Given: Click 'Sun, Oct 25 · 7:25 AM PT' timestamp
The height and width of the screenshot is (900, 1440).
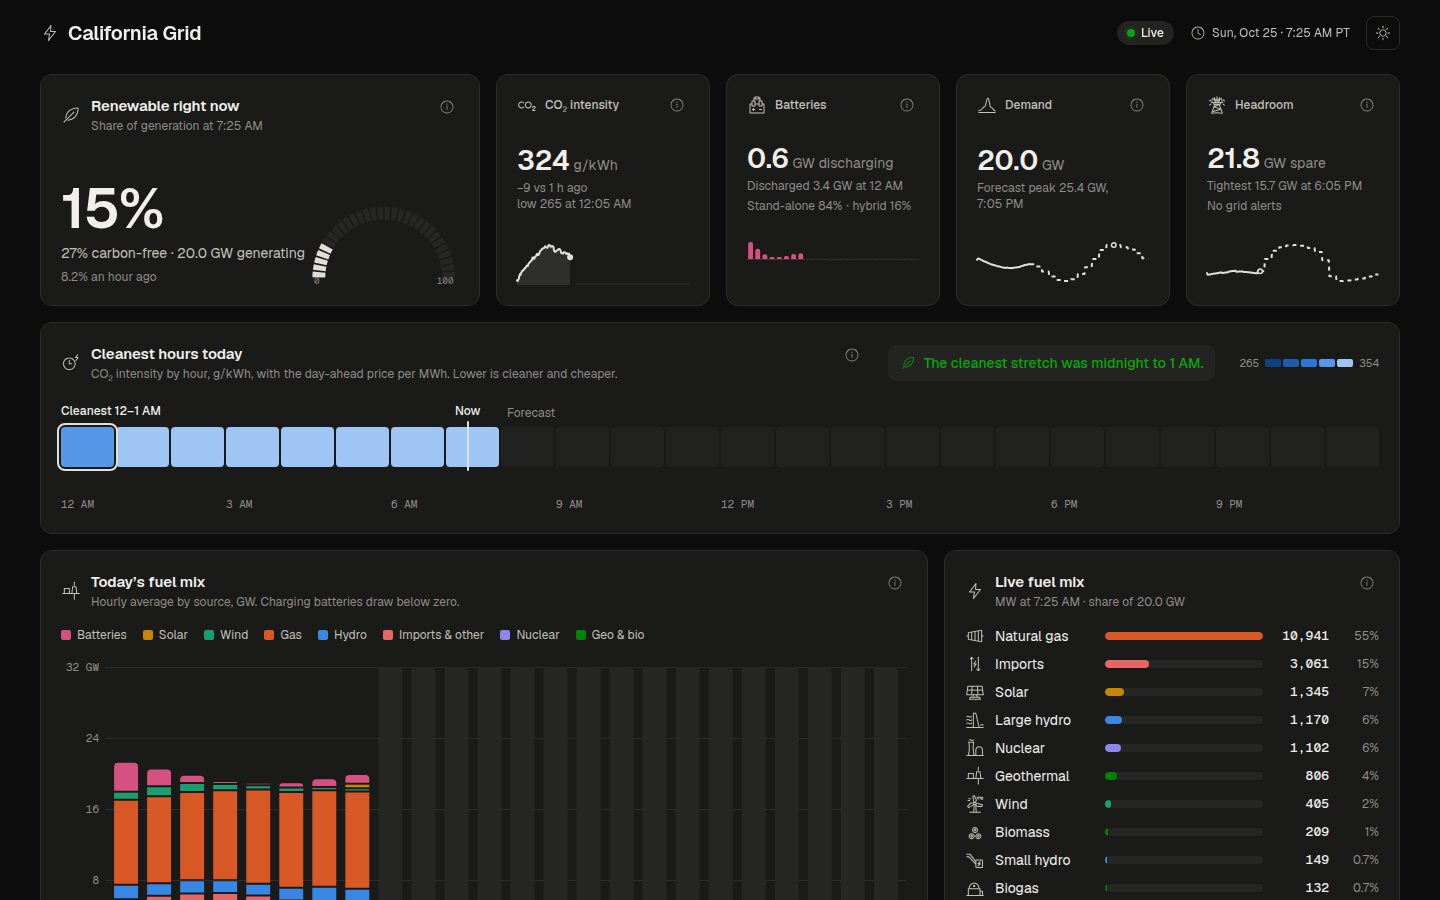Looking at the screenshot, I should [1281, 33].
